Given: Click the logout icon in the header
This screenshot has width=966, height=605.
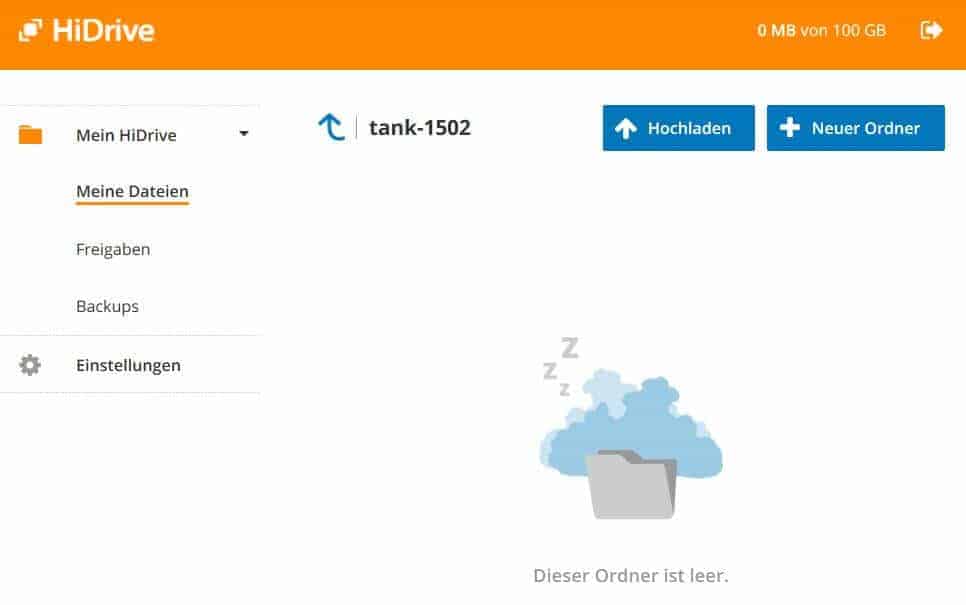Looking at the screenshot, I should coord(931,30).
